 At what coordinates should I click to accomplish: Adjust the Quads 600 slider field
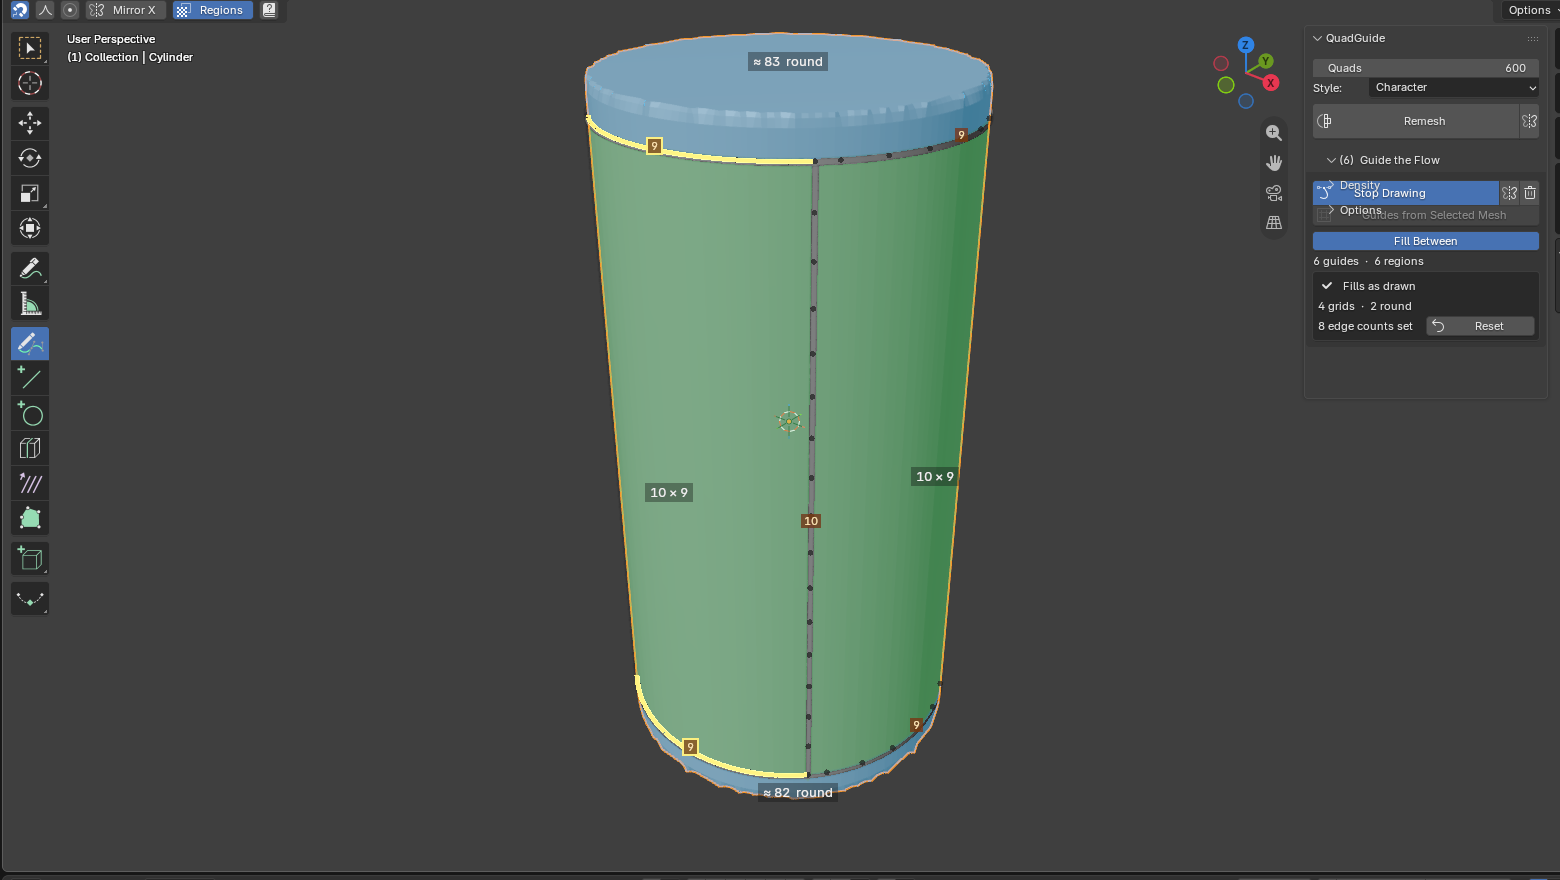pos(1425,68)
